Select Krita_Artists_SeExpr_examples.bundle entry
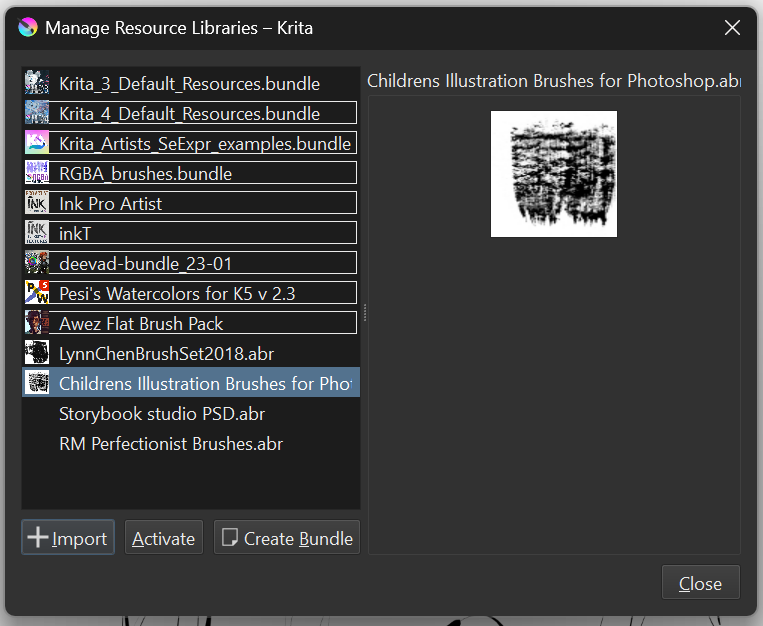763x626 pixels. 191,143
